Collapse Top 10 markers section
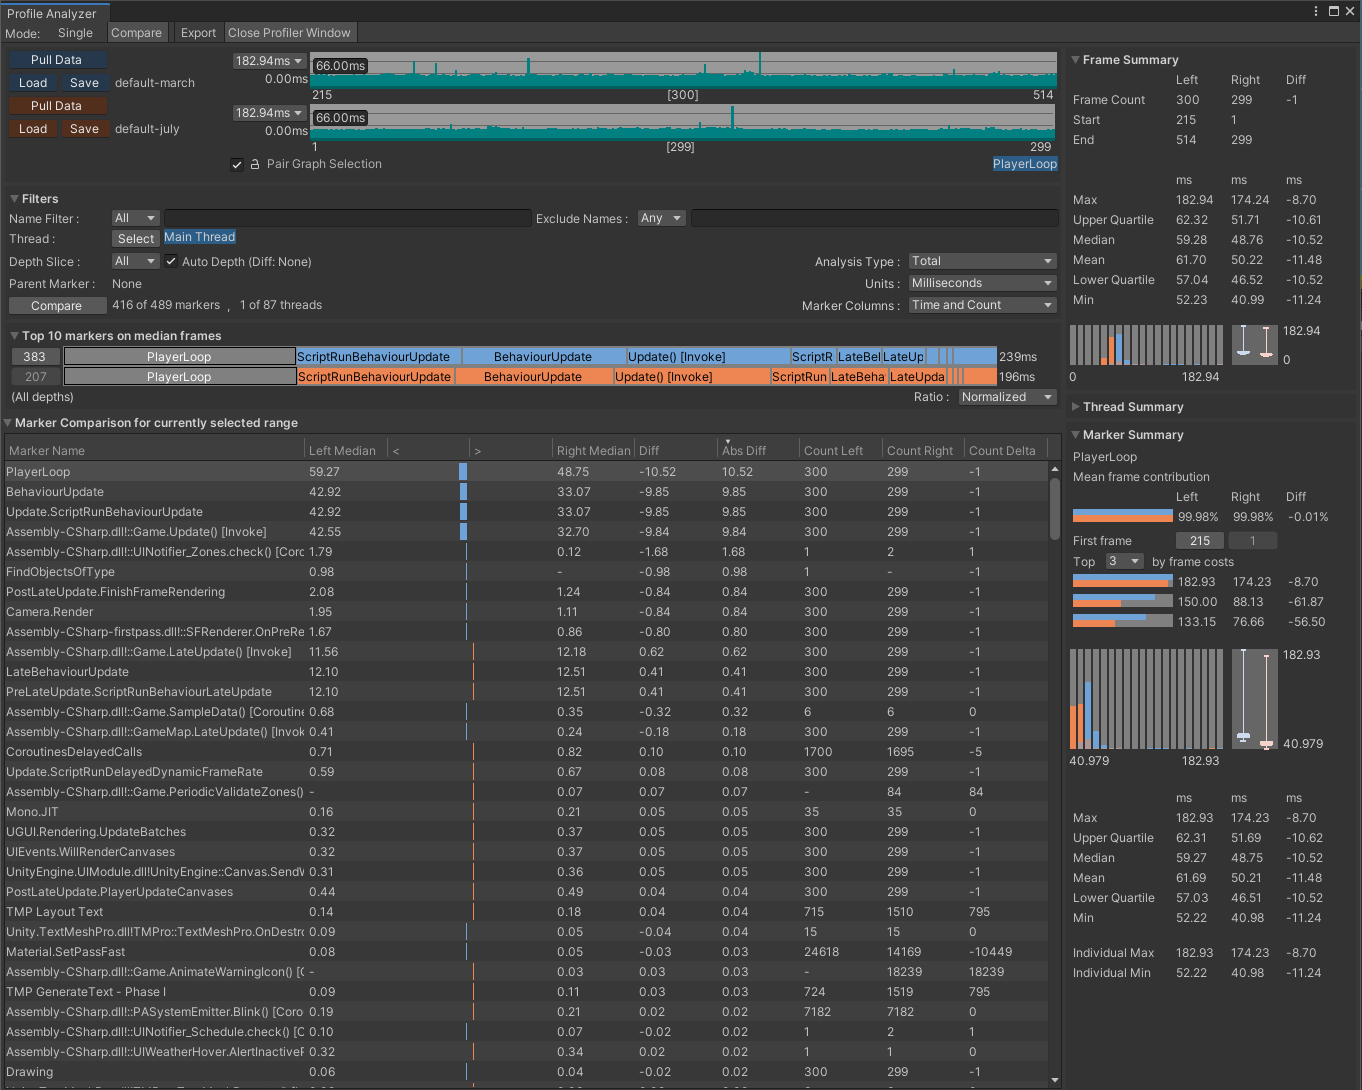The height and width of the screenshot is (1090, 1362). click(14, 336)
